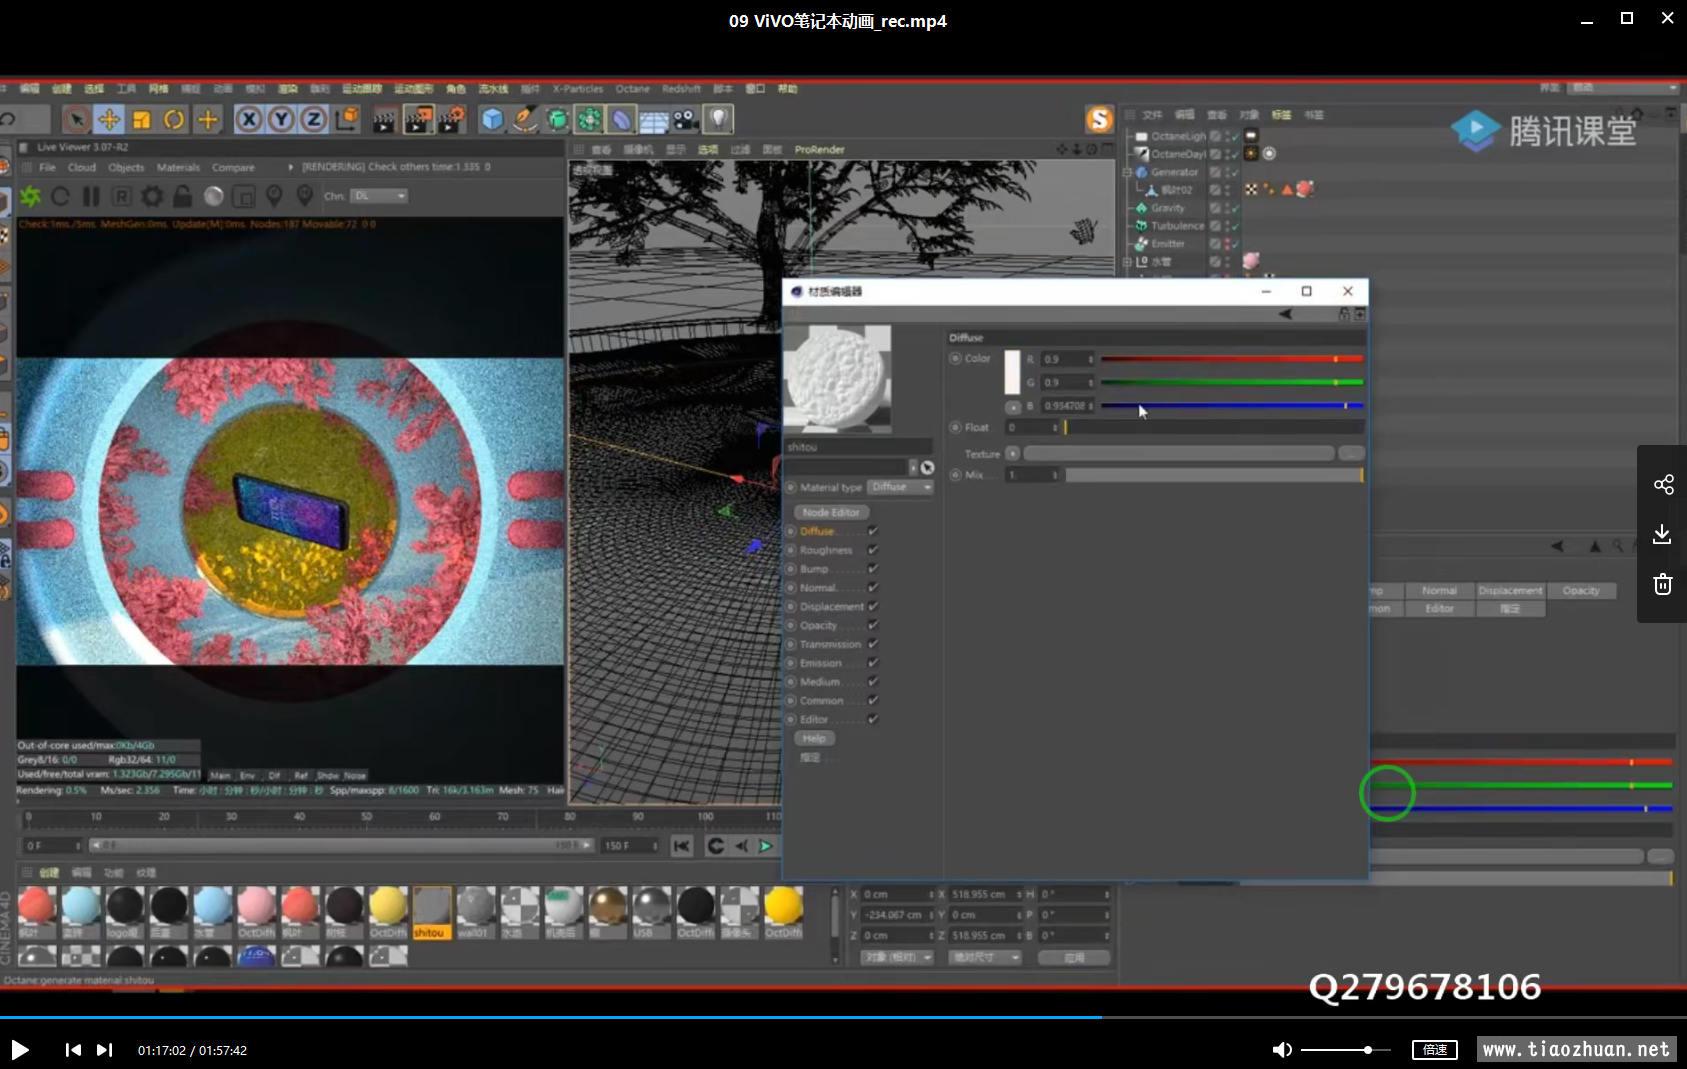Image resolution: width=1687 pixels, height=1069 pixels.
Task: Adjust the red R color slider
Action: [1232, 359]
